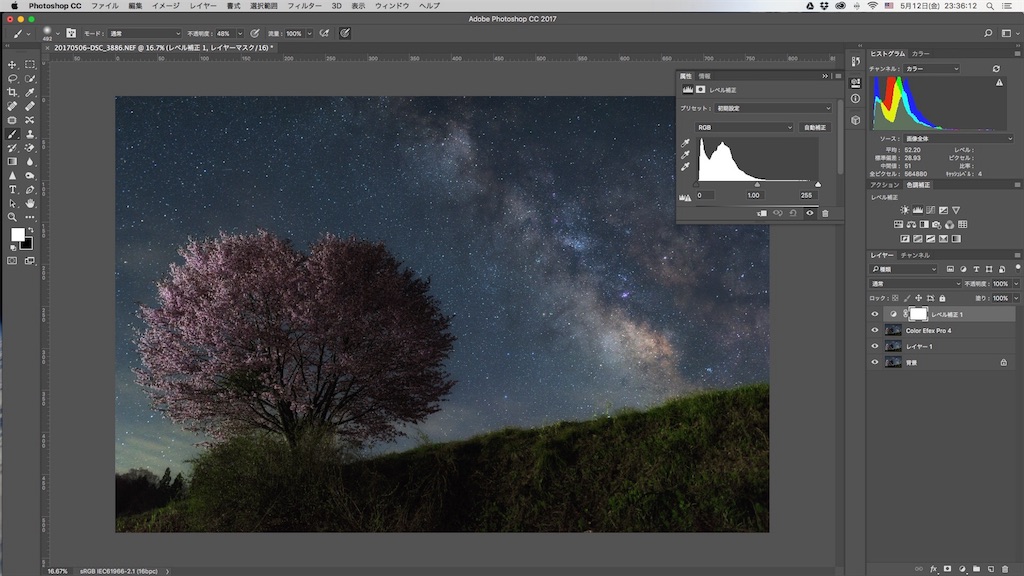The height and width of the screenshot is (576, 1024).
Task: Add layer mask in Layers panel
Action: coord(948,569)
